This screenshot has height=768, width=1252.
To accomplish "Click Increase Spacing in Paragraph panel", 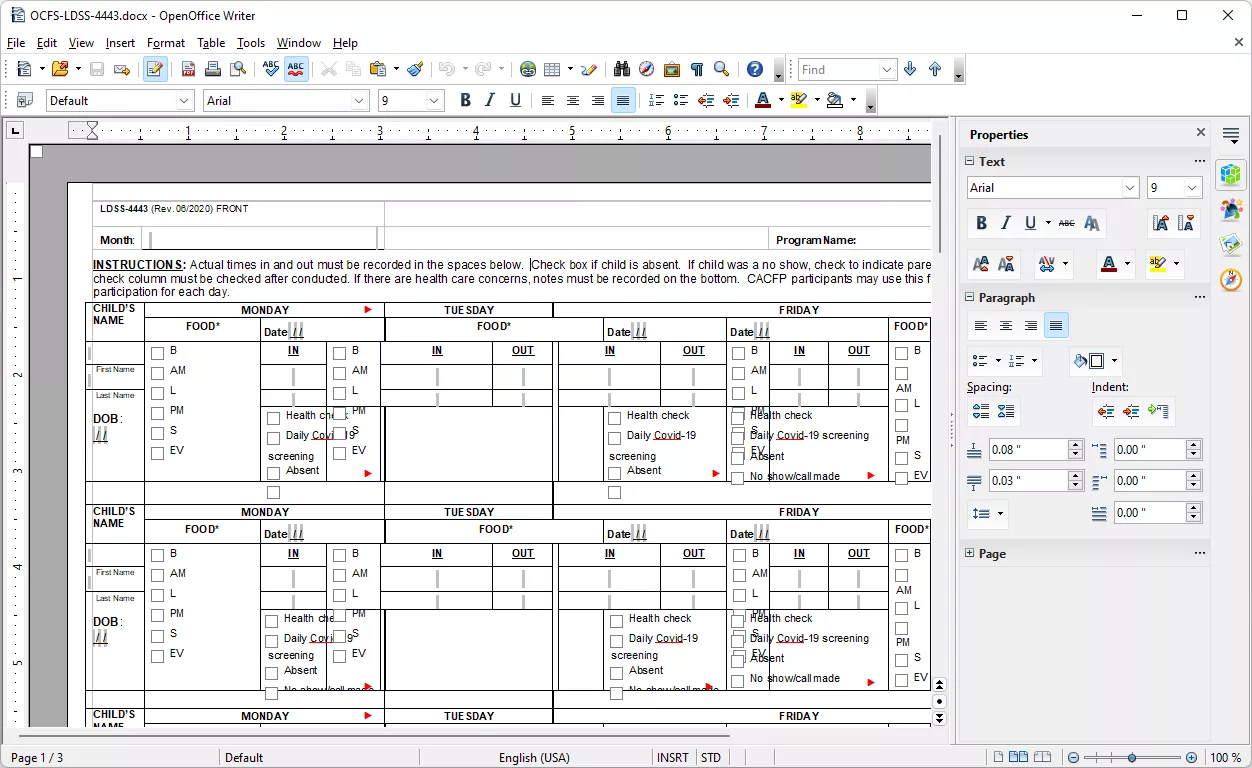I will coord(981,411).
